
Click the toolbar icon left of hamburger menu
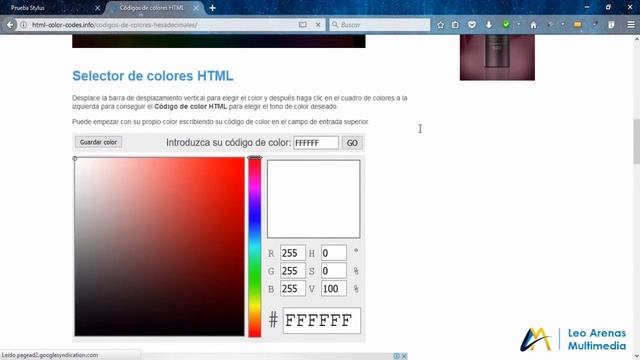coord(611,25)
